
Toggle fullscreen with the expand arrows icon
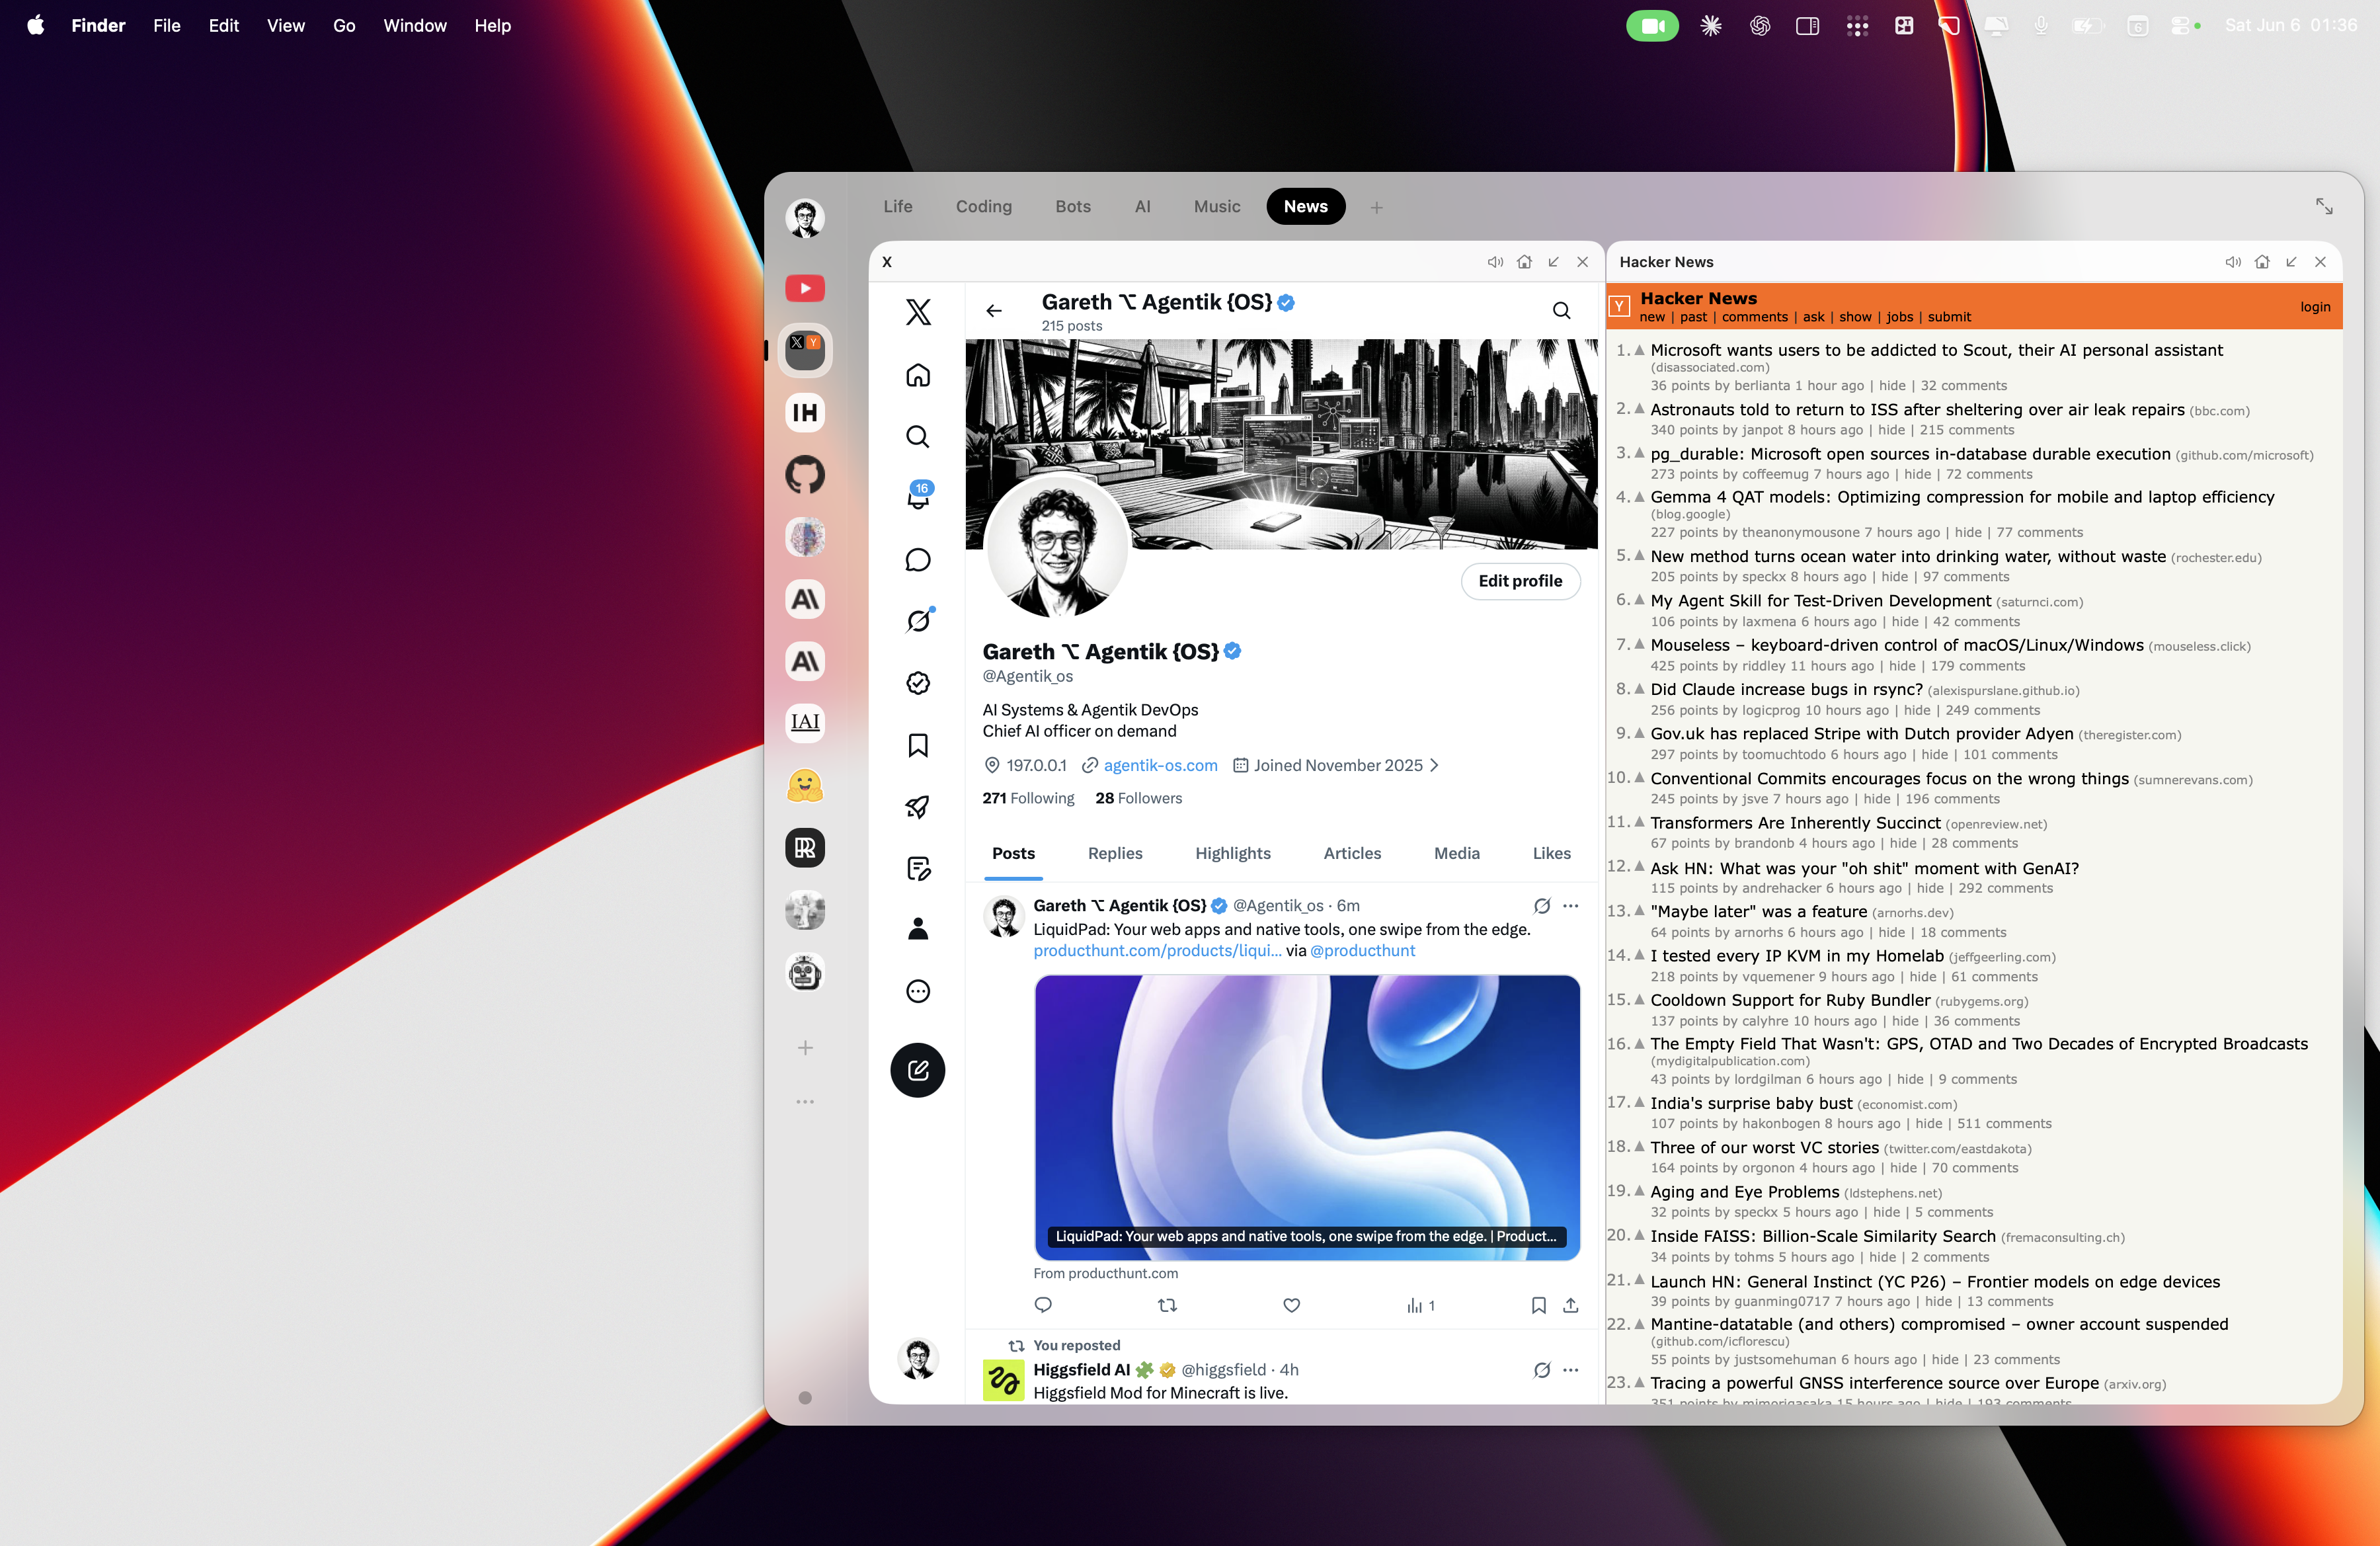pos(2324,206)
